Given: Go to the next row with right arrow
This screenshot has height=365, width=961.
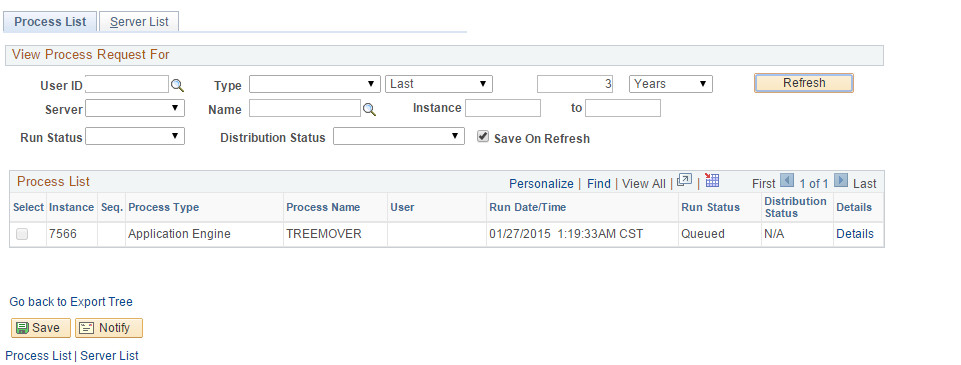Looking at the screenshot, I should point(841,181).
